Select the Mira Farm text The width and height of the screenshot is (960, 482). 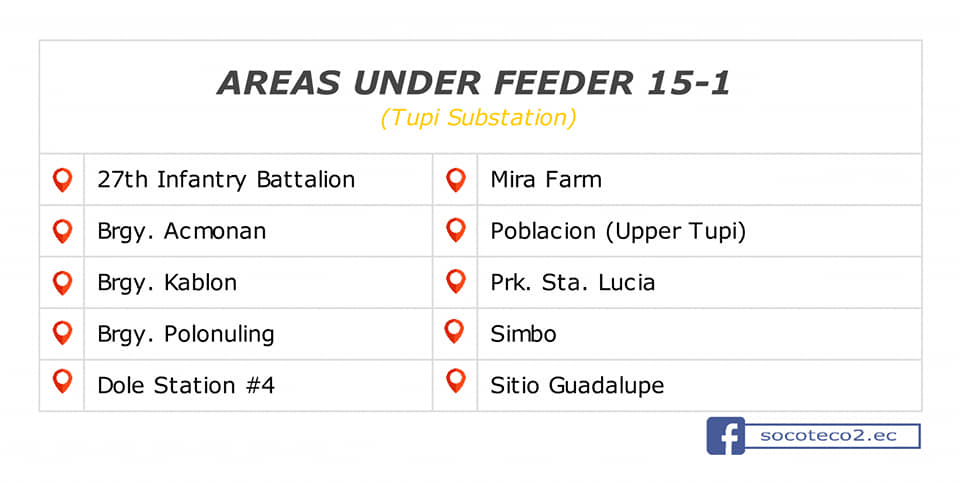click(546, 179)
